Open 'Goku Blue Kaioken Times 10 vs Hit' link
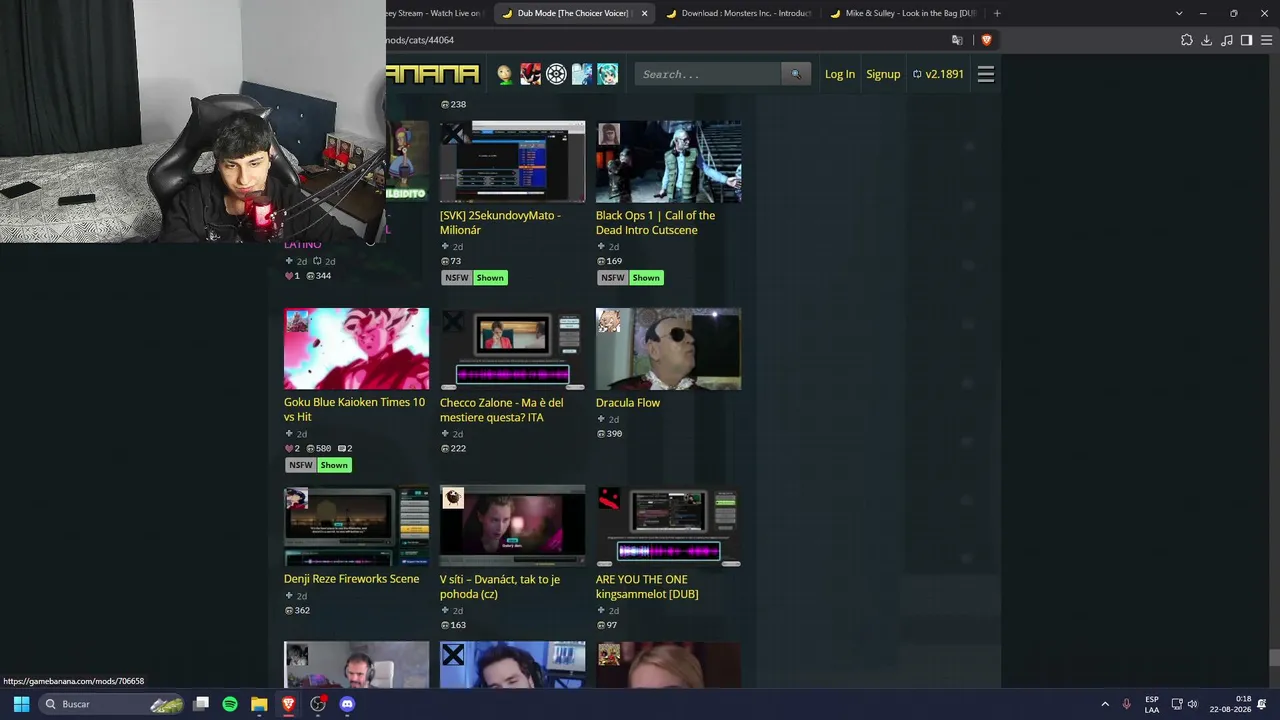This screenshot has width=1280, height=720. click(x=354, y=409)
